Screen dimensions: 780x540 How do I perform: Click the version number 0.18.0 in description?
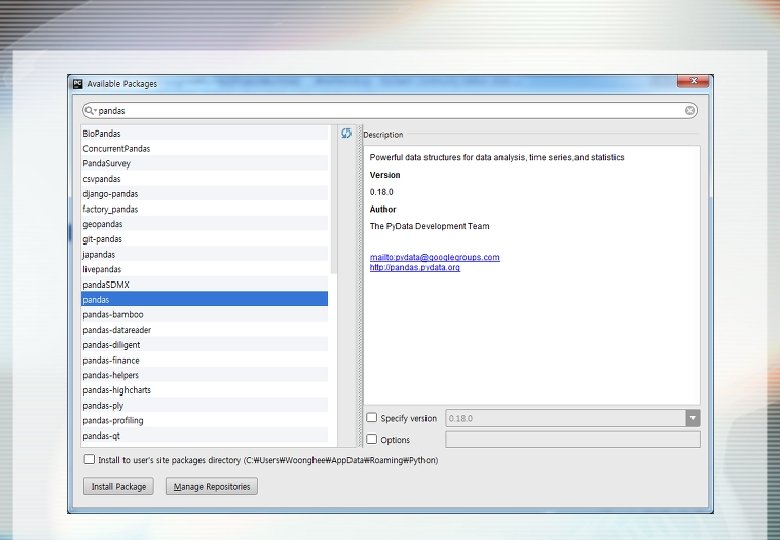382,192
